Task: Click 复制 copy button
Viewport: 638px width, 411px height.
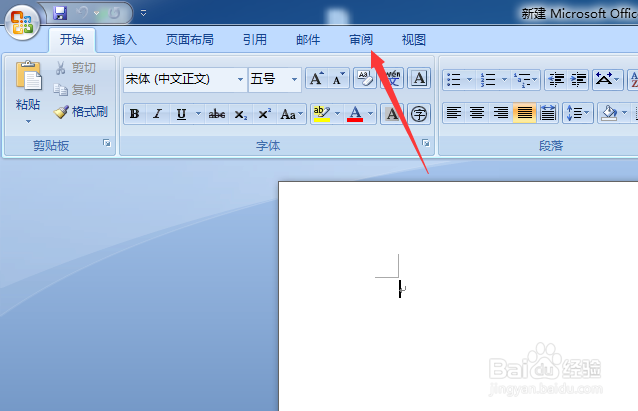Action: pos(76,90)
